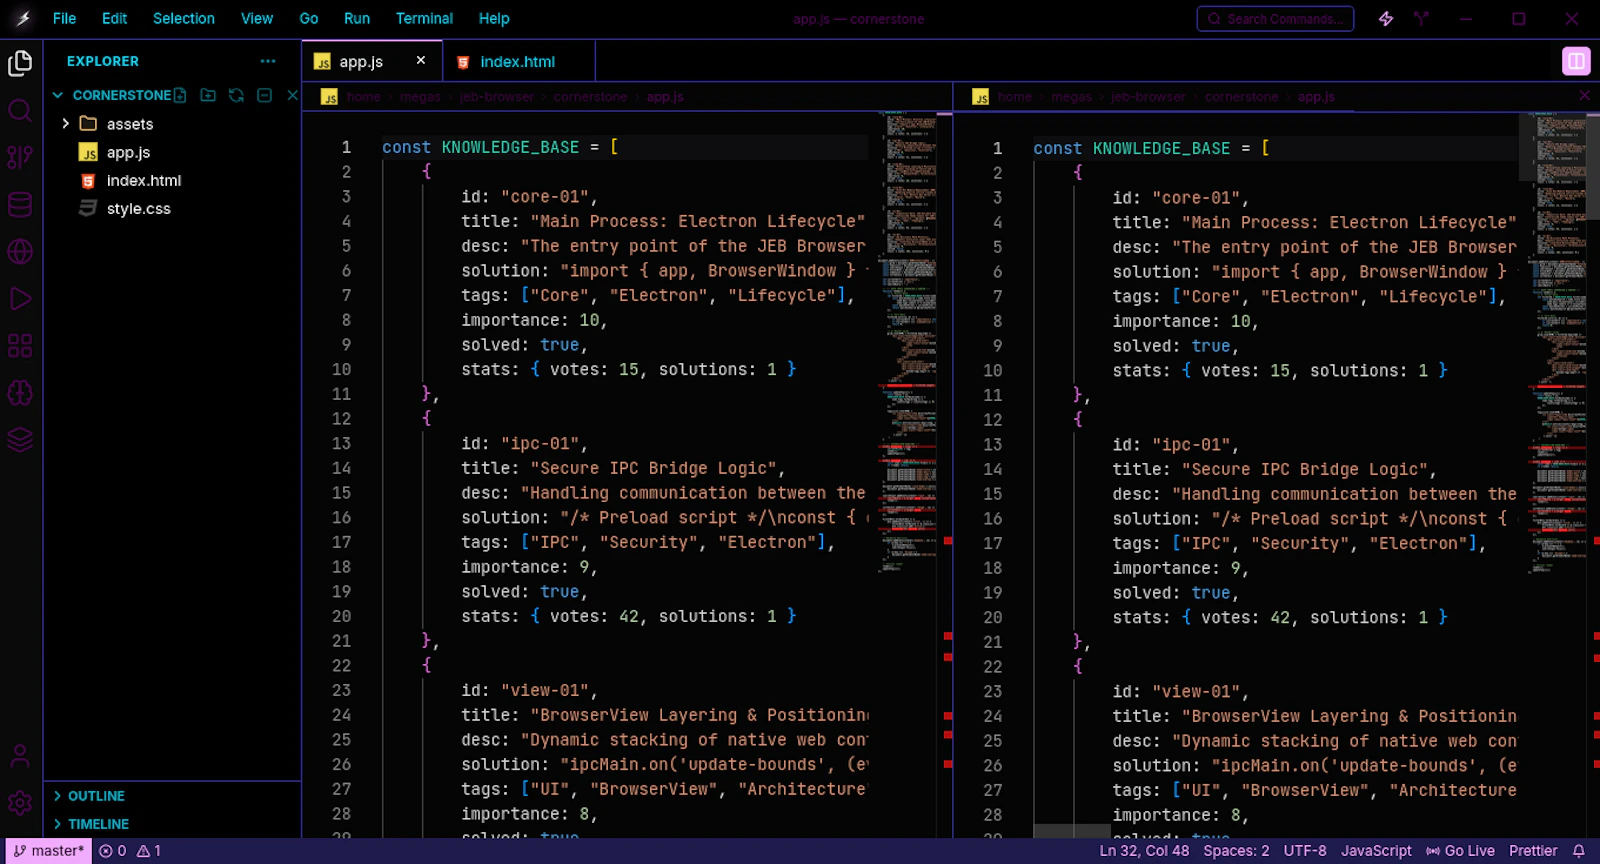Viewport: 1600px width, 864px height.
Task: Click New File icon in CORNERSTONE header
Action: [180, 95]
